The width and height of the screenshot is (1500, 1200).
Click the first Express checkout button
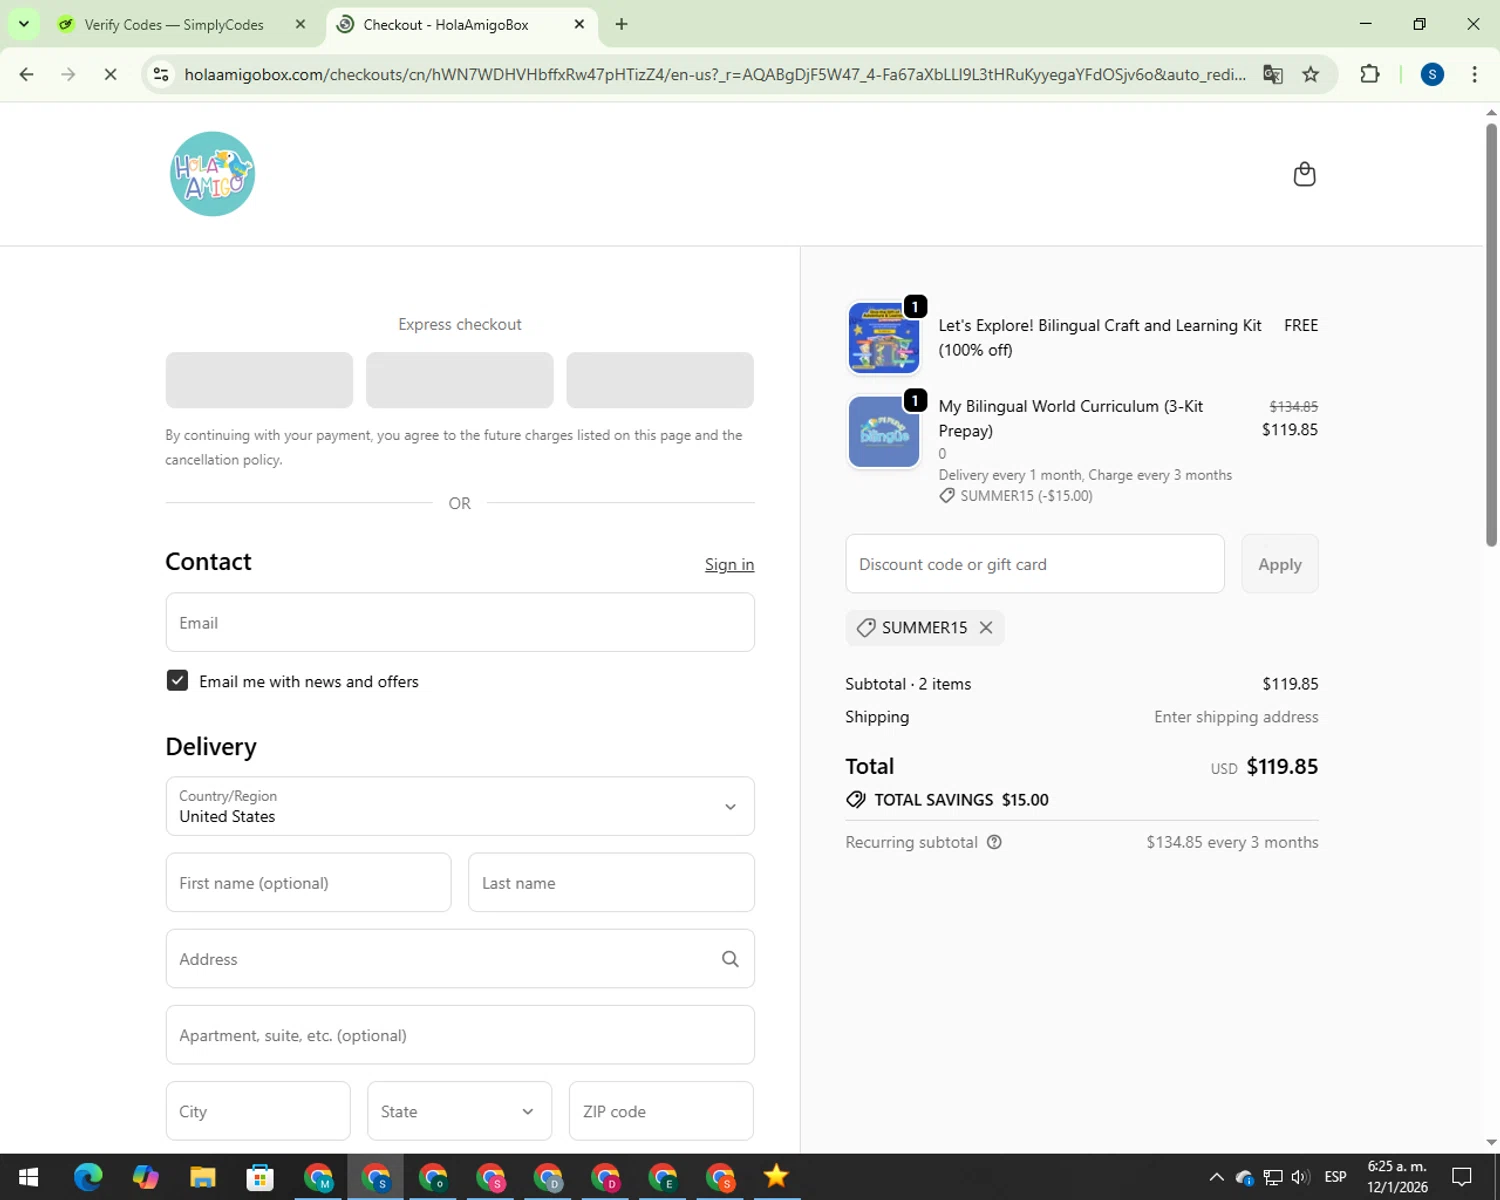[259, 380]
